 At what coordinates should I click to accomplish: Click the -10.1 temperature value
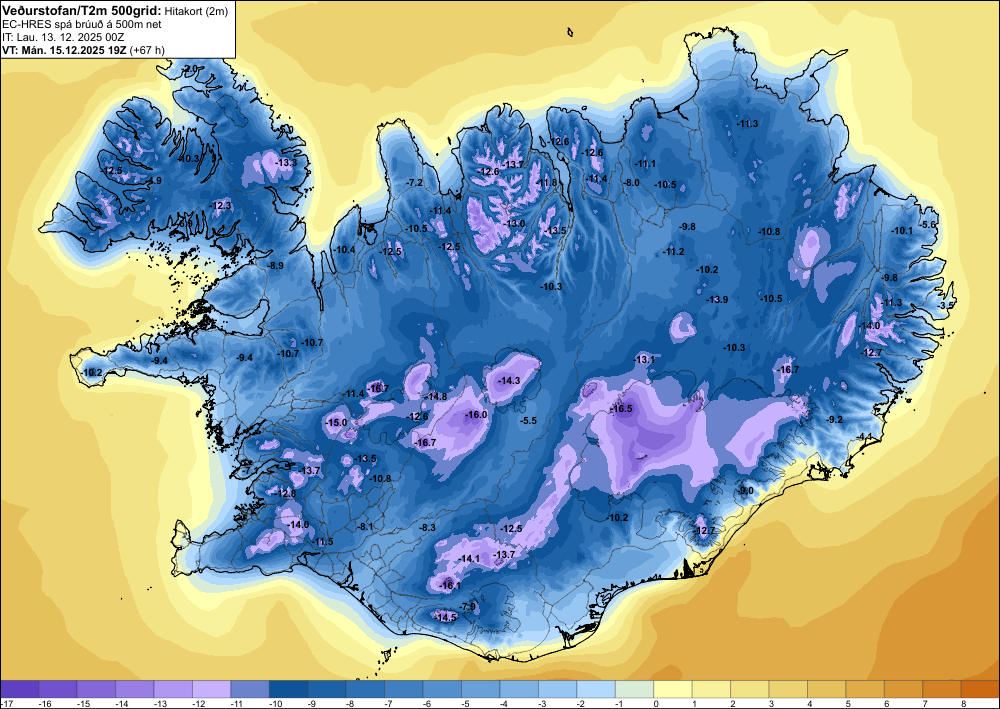point(902,231)
